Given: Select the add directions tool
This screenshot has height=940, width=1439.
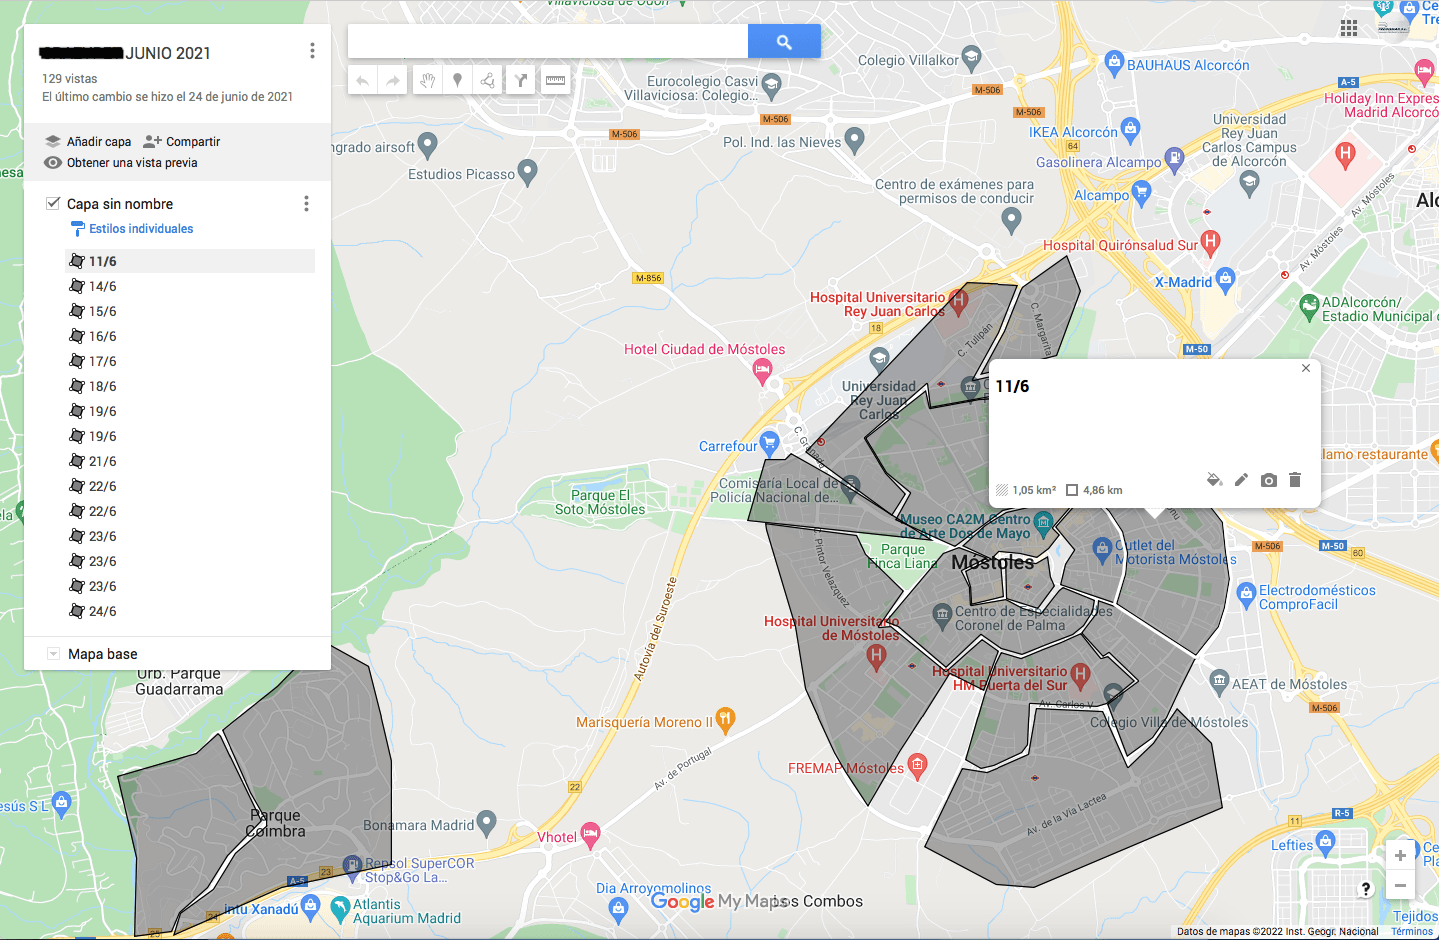Looking at the screenshot, I should [521, 80].
